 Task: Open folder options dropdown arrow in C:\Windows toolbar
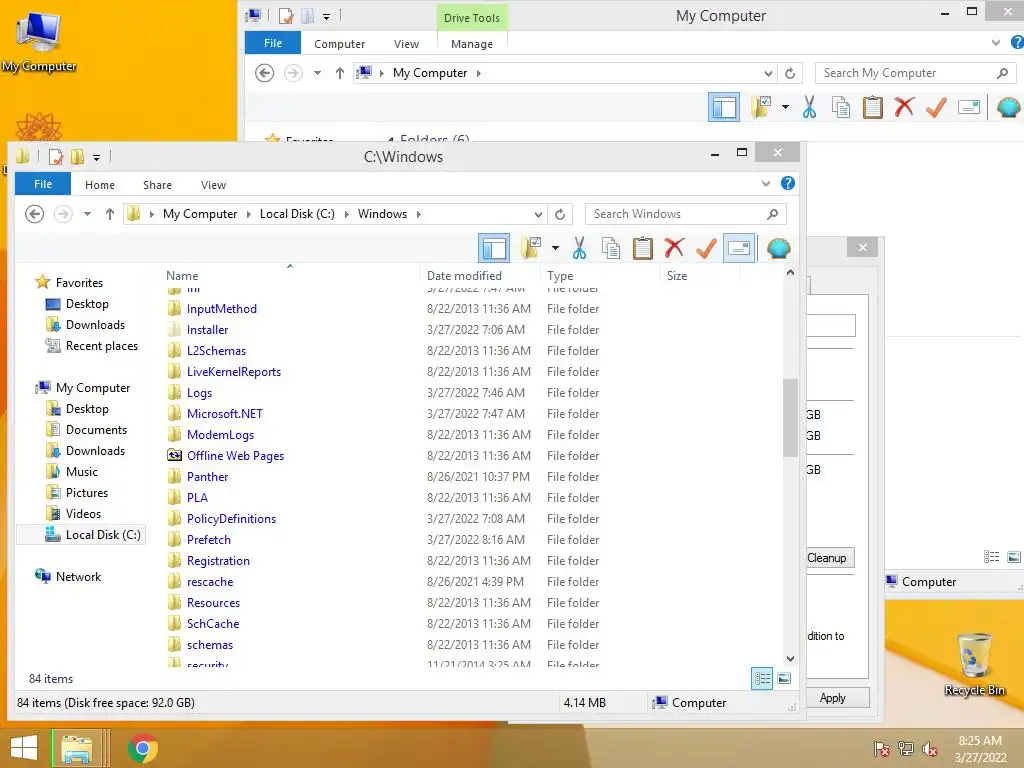555,248
